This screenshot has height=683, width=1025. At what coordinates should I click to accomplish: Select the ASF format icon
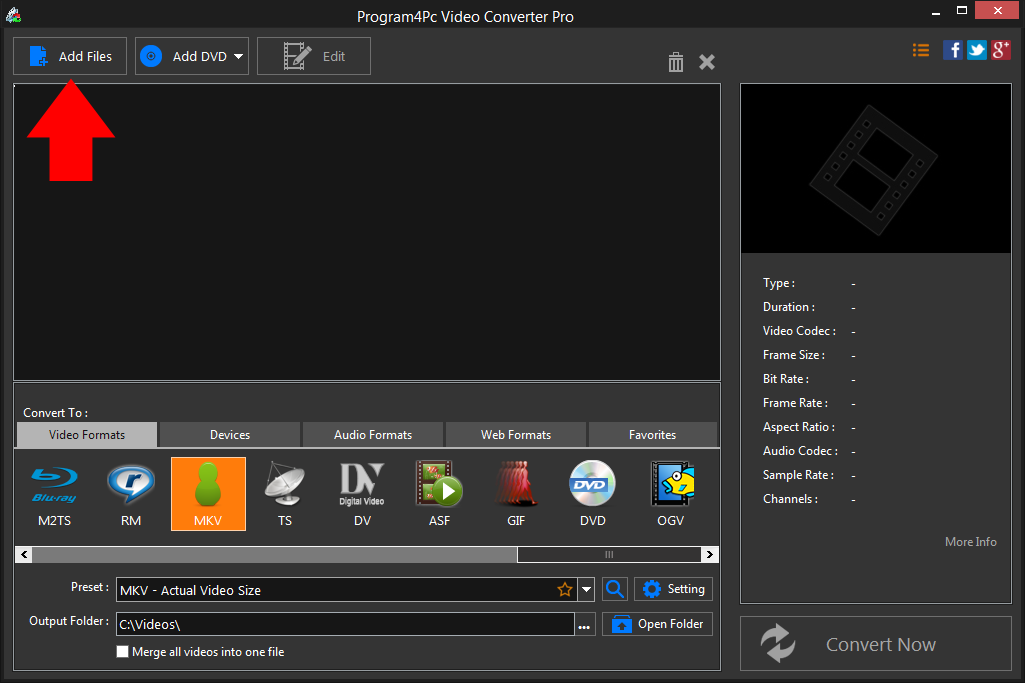439,493
